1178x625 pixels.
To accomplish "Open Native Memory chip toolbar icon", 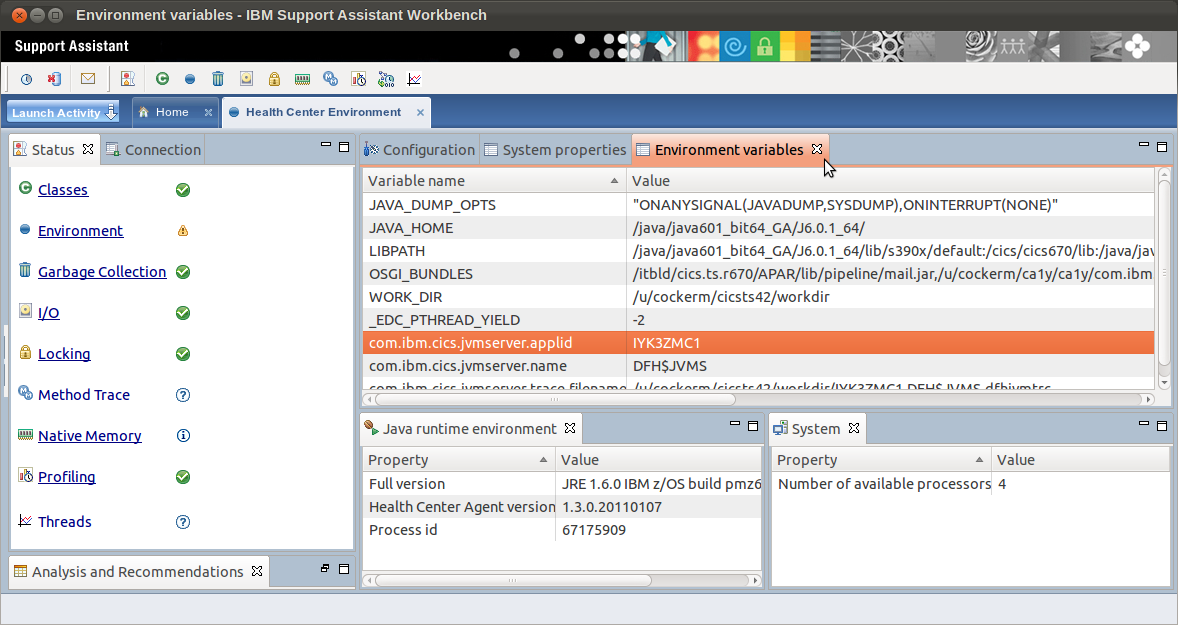I will (302, 79).
